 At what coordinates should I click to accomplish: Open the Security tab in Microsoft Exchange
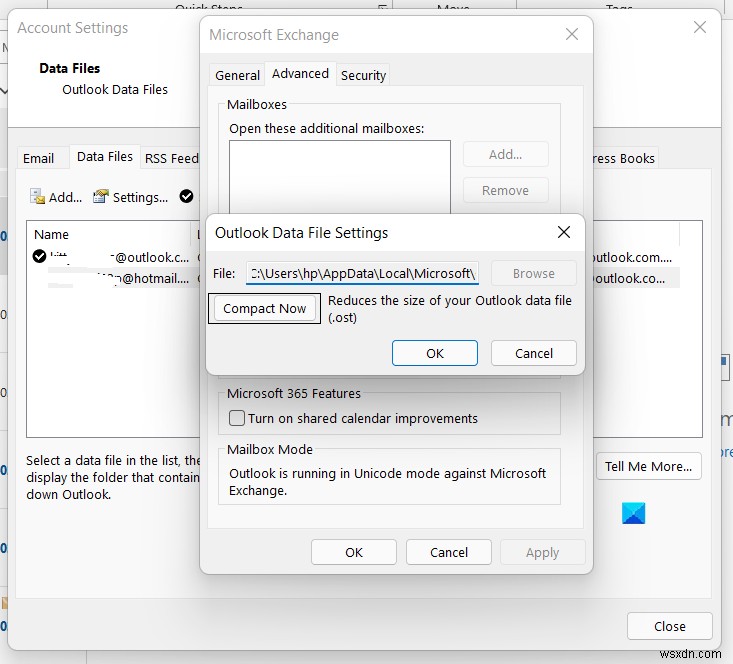[x=363, y=75]
